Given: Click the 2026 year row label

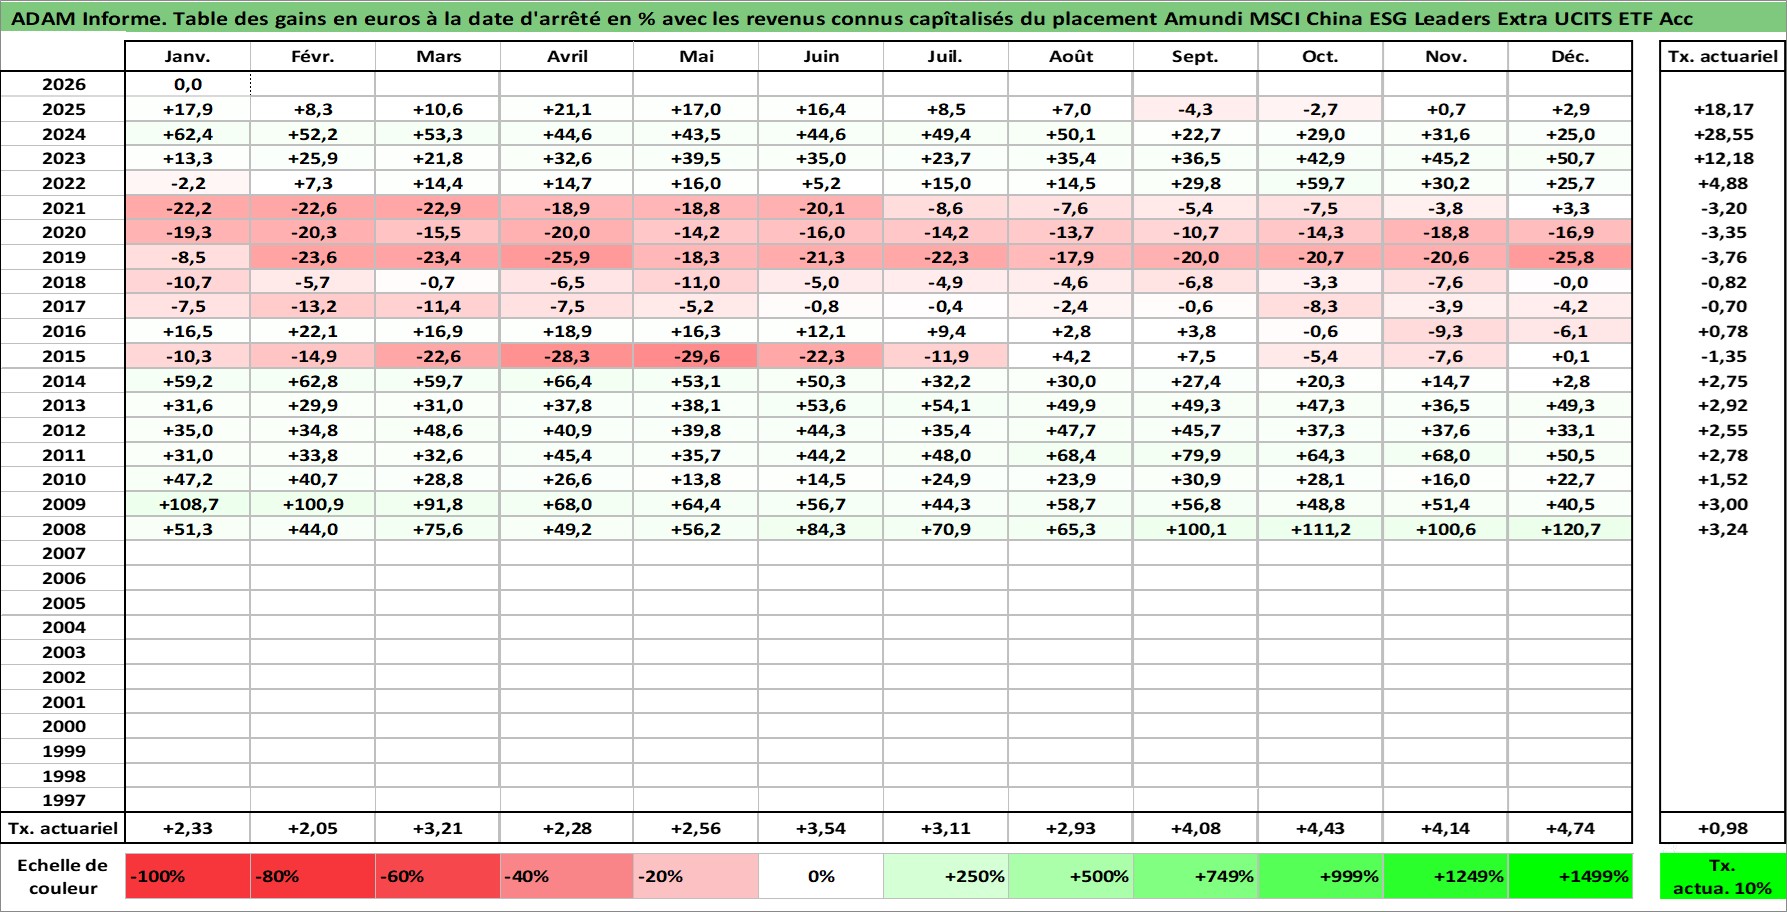Looking at the screenshot, I should coord(63,85).
